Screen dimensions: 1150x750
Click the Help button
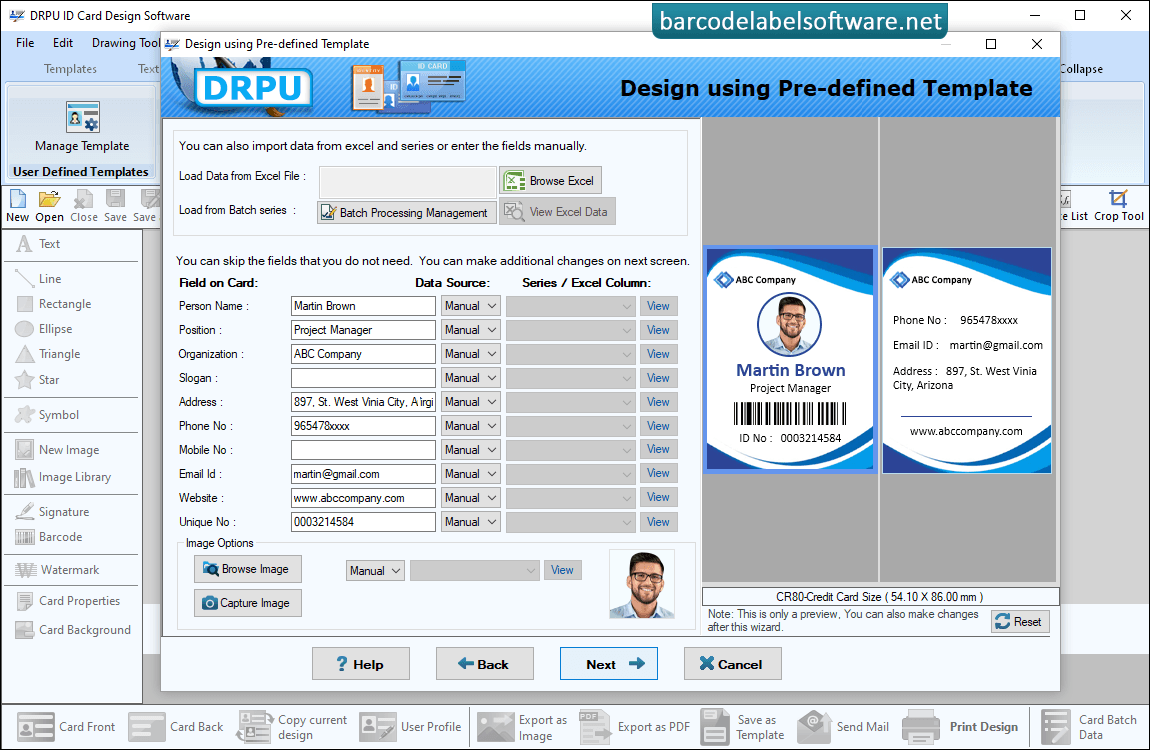(361, 663)
